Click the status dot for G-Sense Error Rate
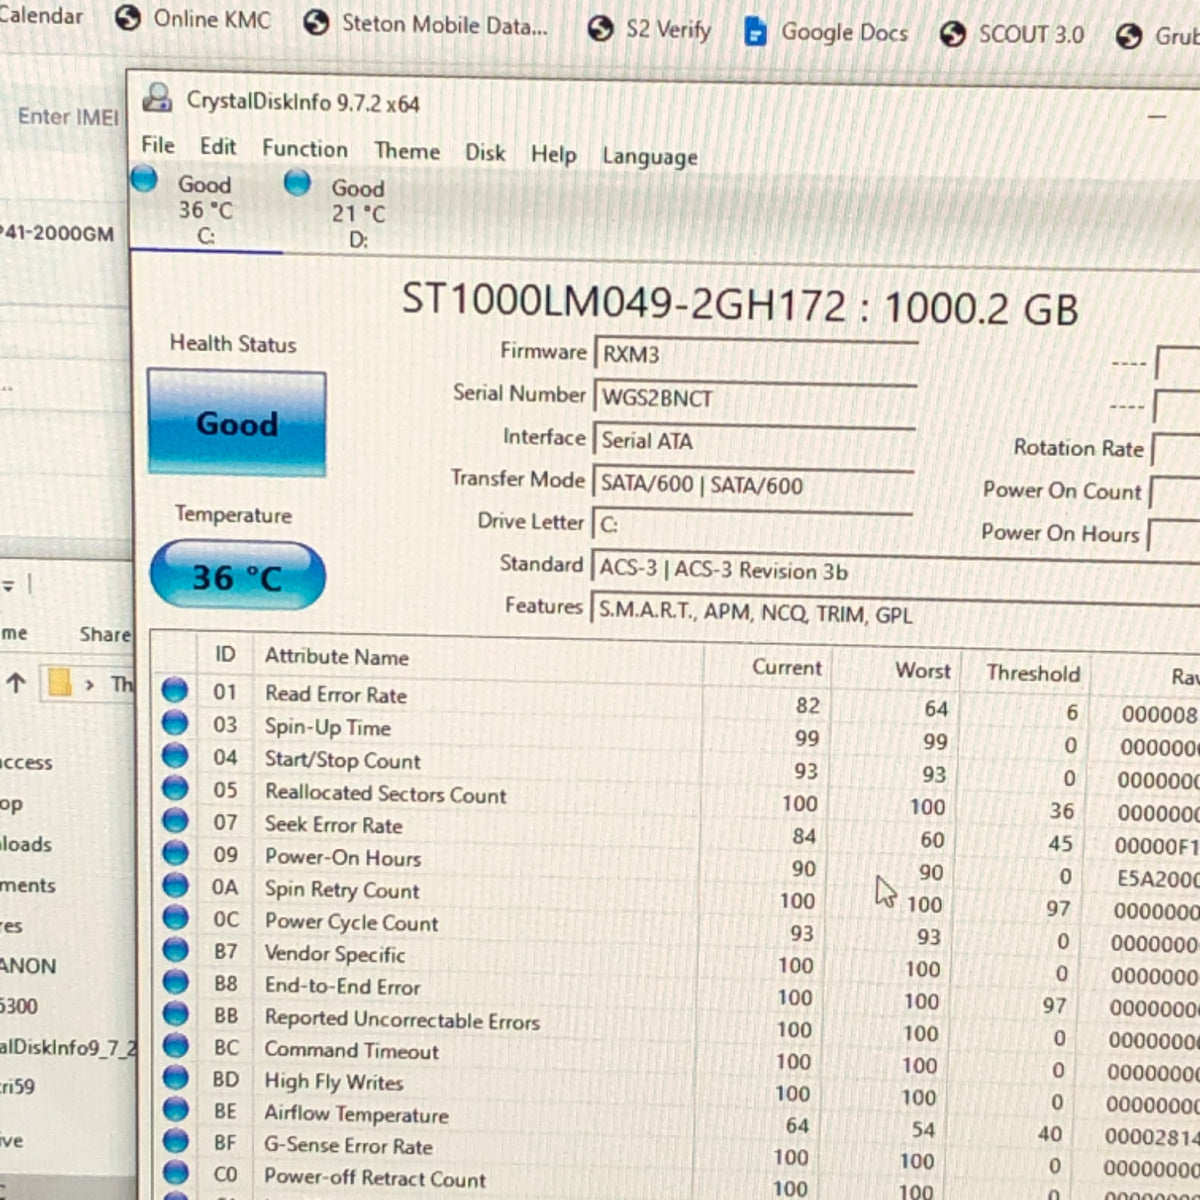This screenshot has width=1200, height=1200. click(x=175, y=1140)
